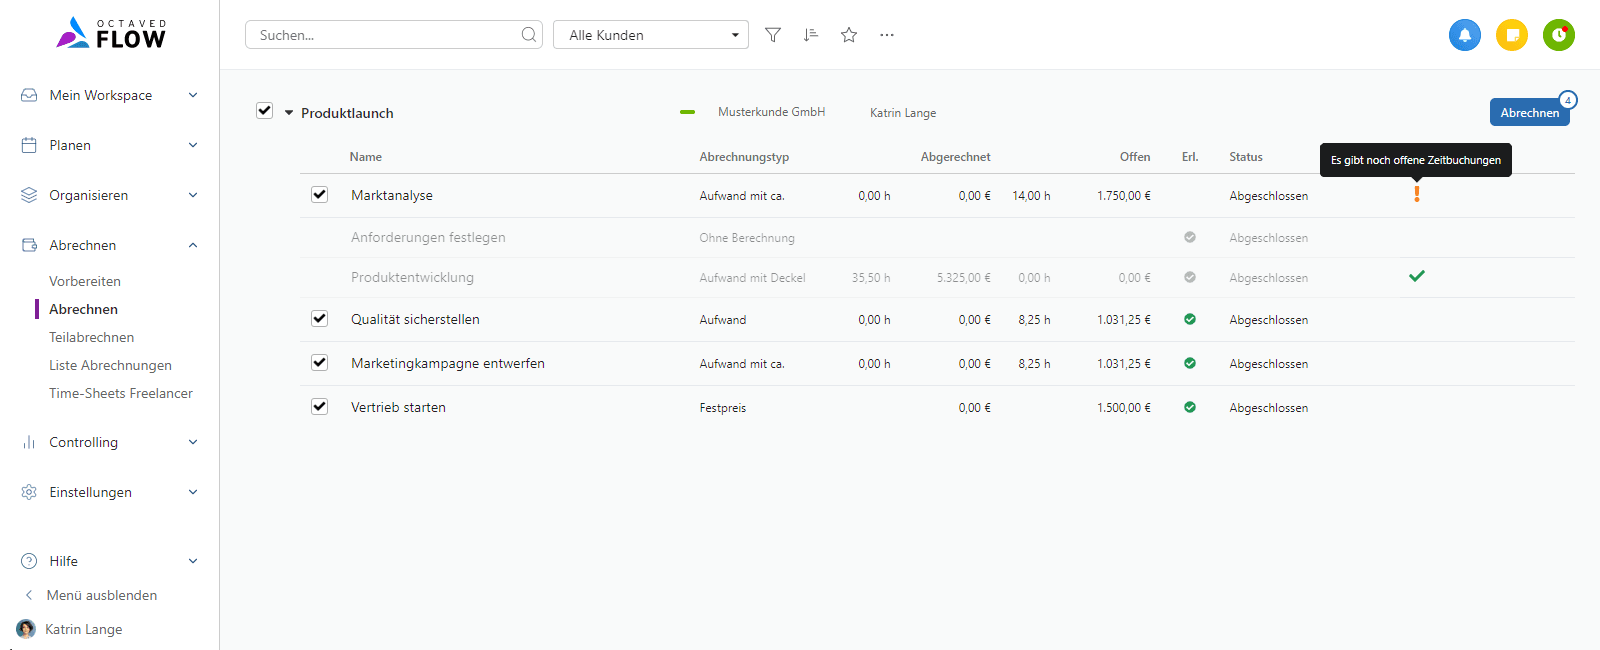Open the filter funnel icon
Image resolution: width=1600 pixels, height=650 pixels.
773,35
